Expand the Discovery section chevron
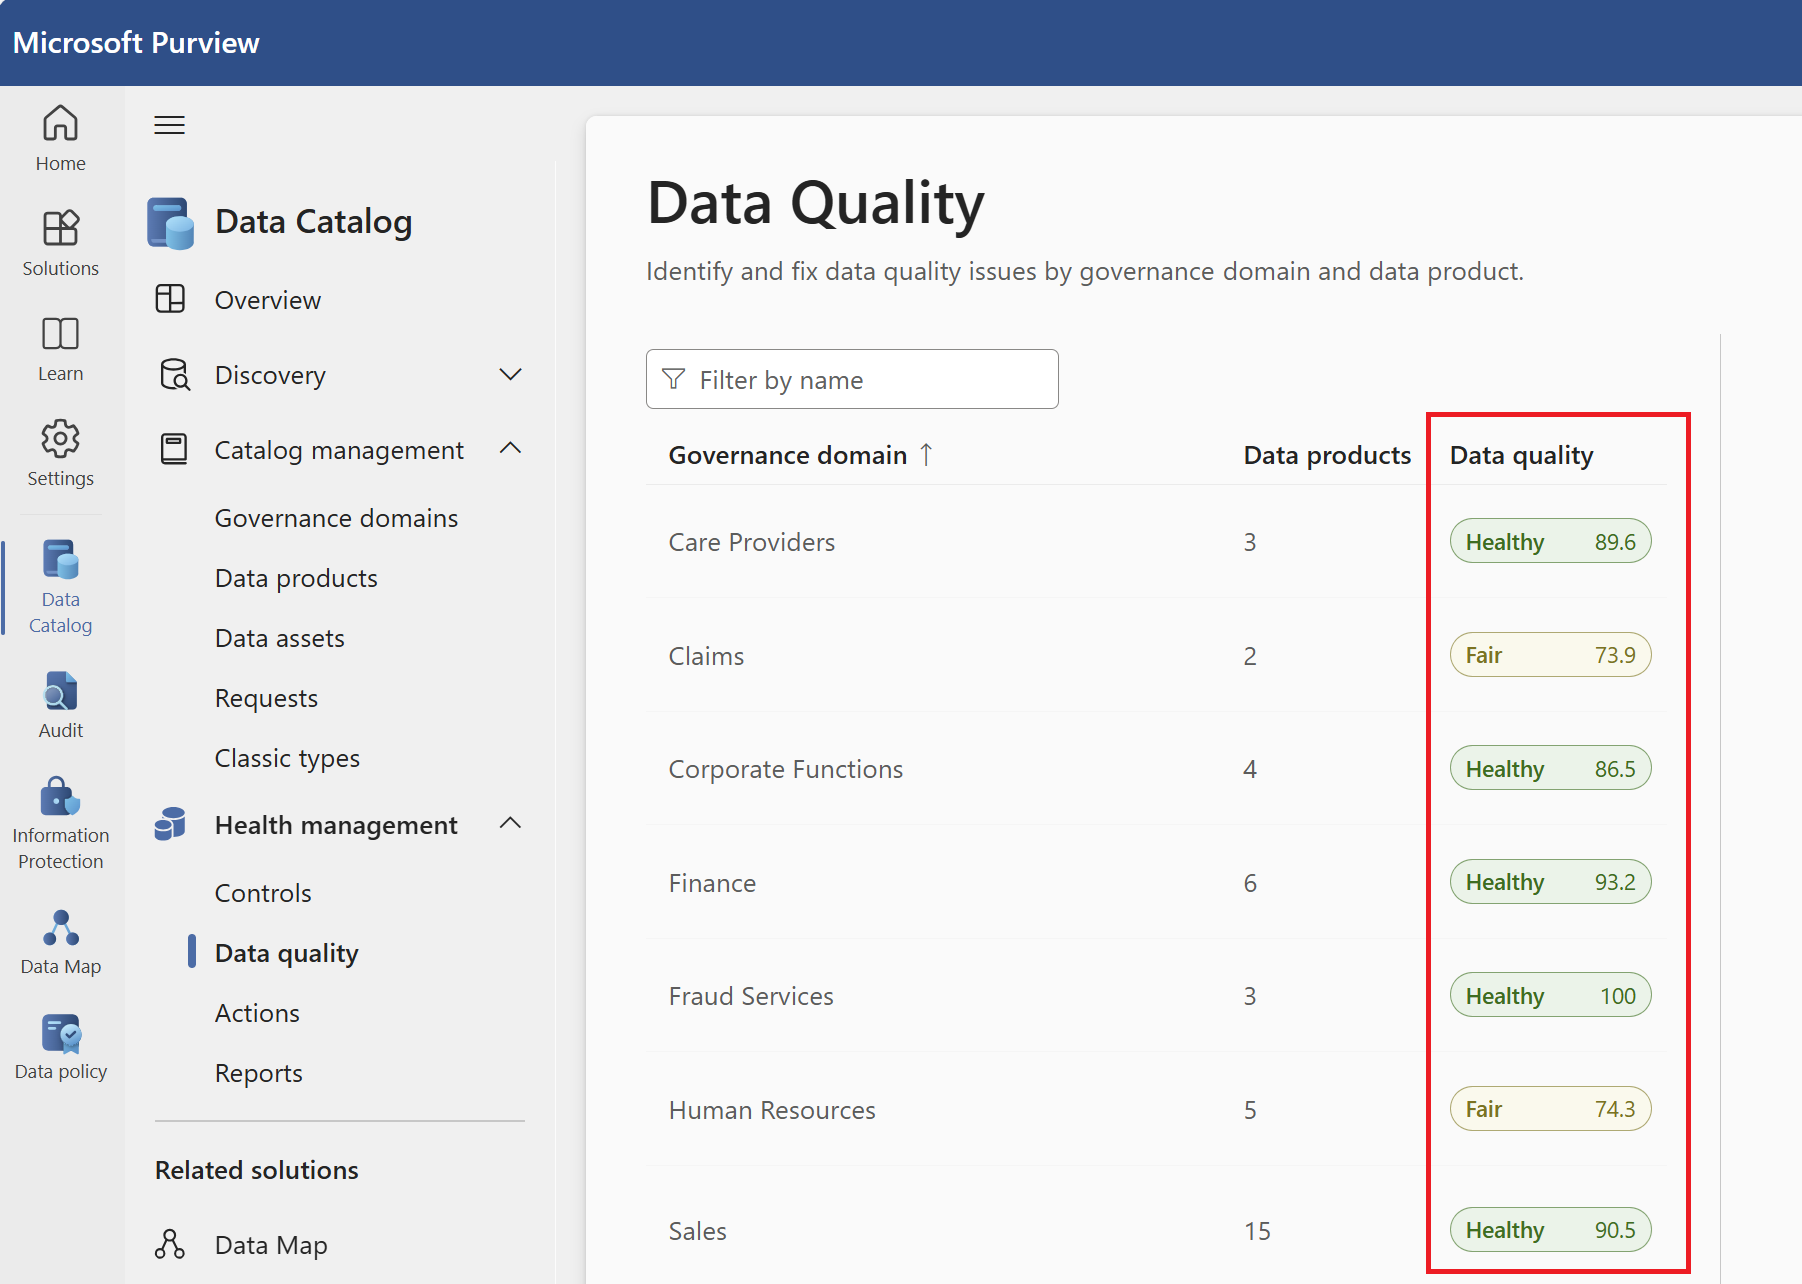Image resolution: width=1802 pixels, height=1284 pixels. click(x=510, y=375)
